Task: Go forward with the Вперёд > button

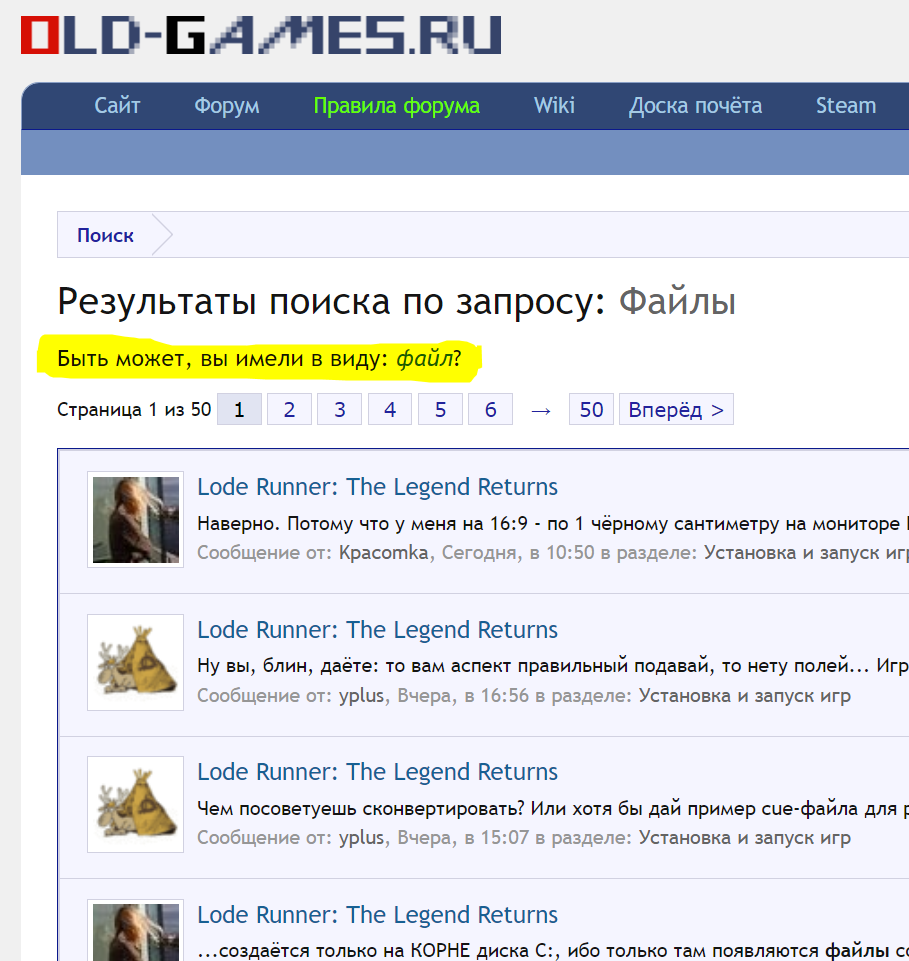Action: (x=676, y=409)
